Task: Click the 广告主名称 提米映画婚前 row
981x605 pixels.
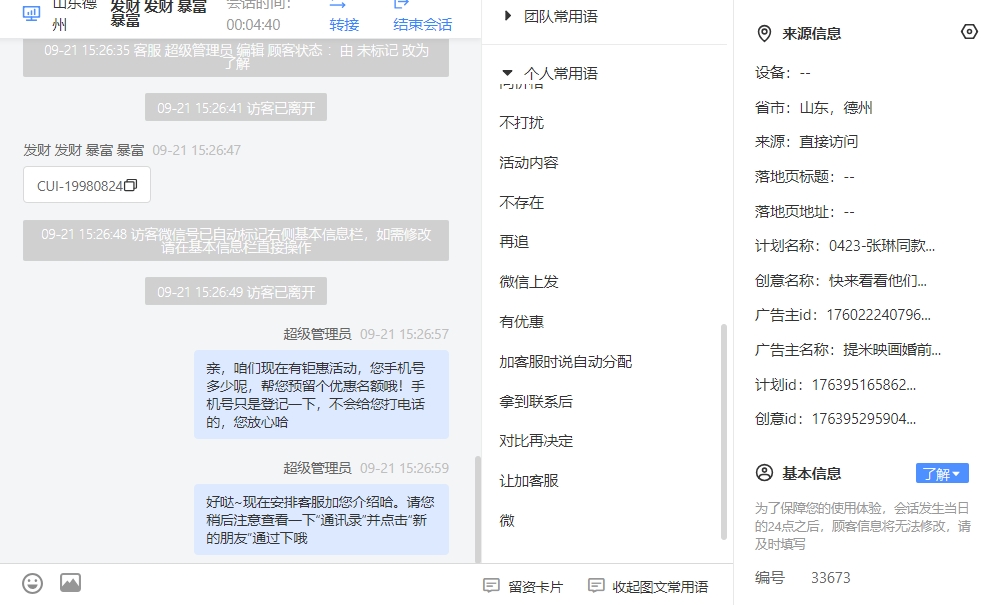Action: click(848, 350)
